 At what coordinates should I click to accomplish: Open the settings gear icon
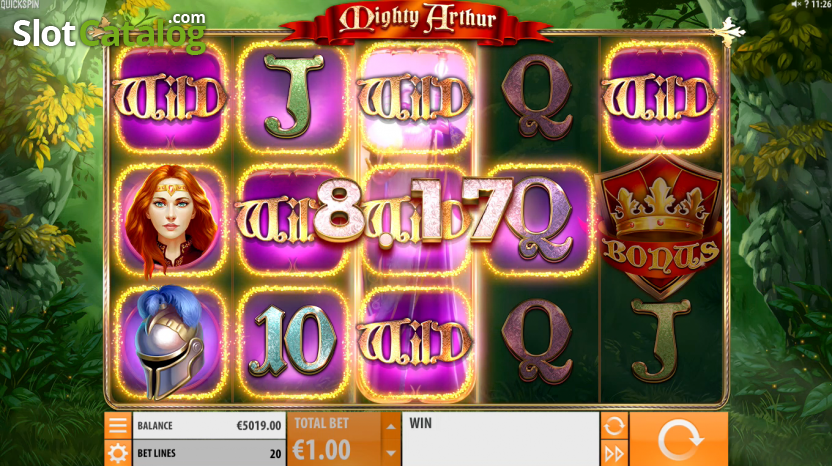click(118, 453)
